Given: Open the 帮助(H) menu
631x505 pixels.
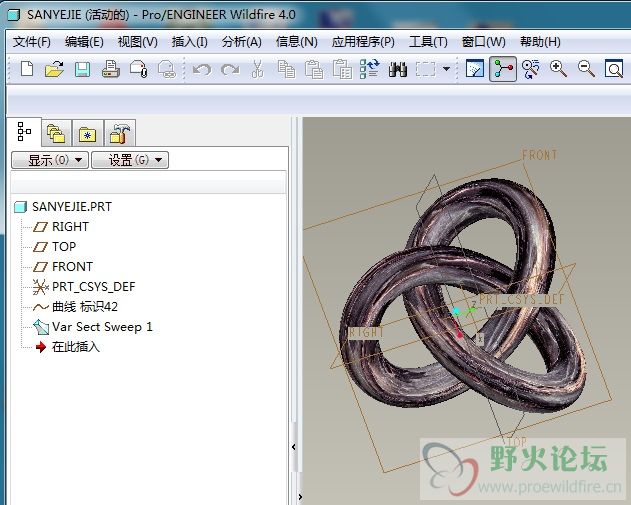Looking at the screenshot, I should coord(540,42).
